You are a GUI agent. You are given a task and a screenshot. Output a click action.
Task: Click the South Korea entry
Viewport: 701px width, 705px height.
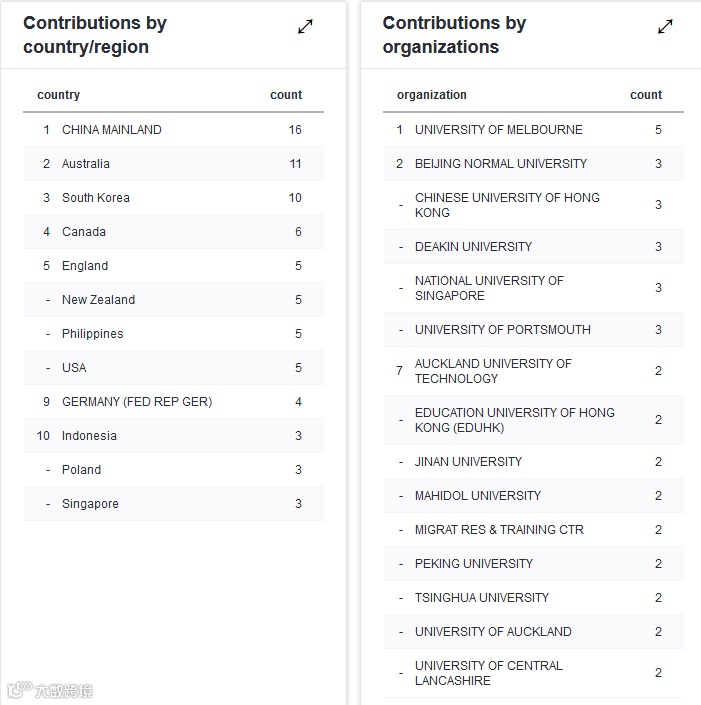96,198
